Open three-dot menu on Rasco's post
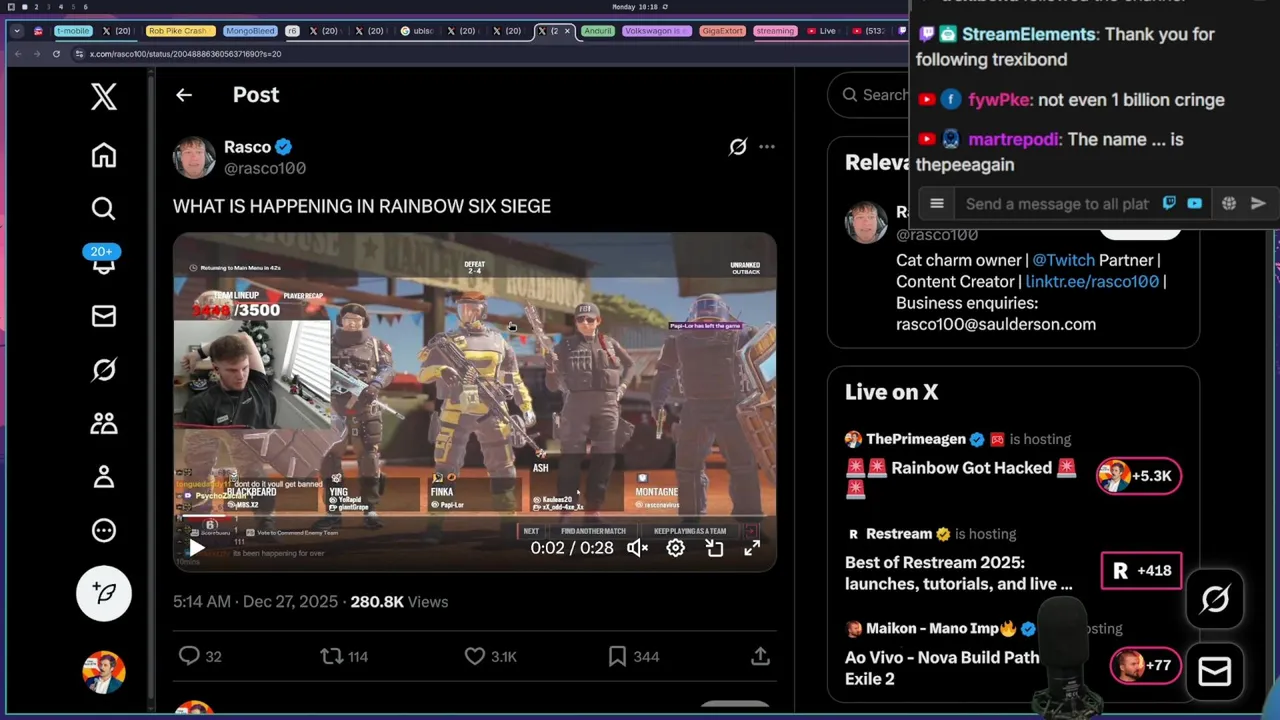 pos(767,147)
